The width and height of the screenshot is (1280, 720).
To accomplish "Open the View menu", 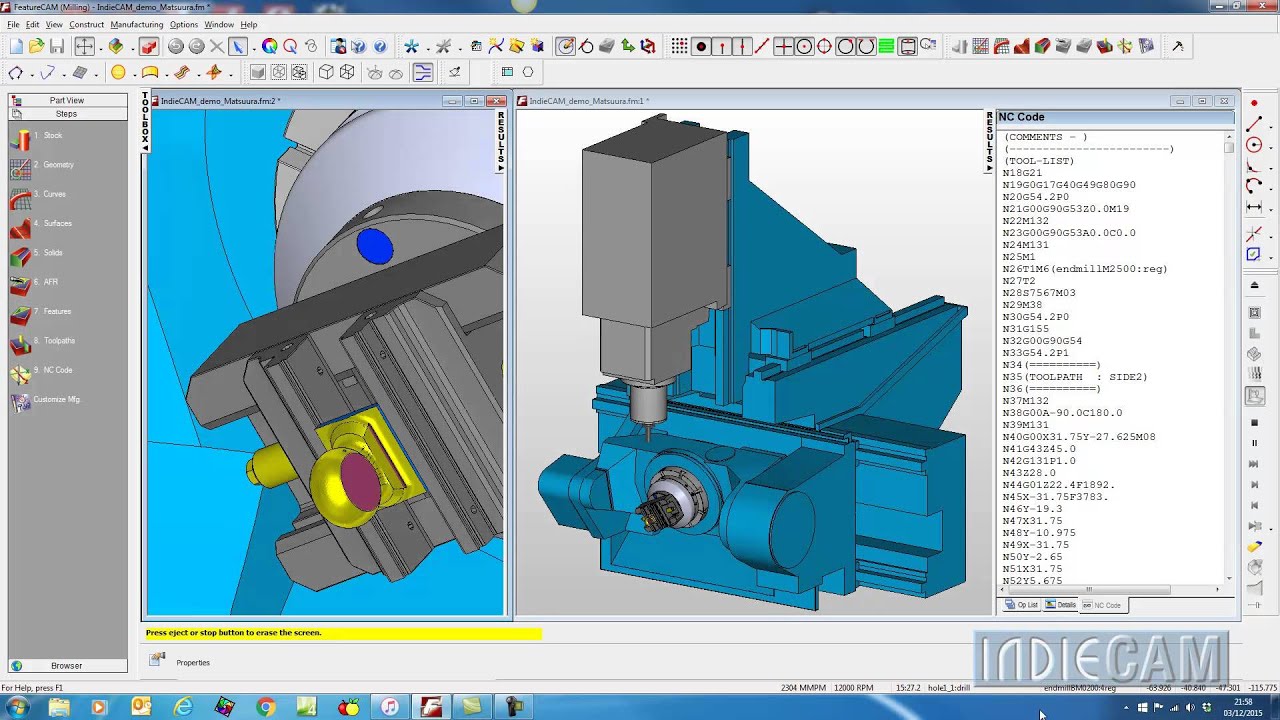I will coord(54,24).
